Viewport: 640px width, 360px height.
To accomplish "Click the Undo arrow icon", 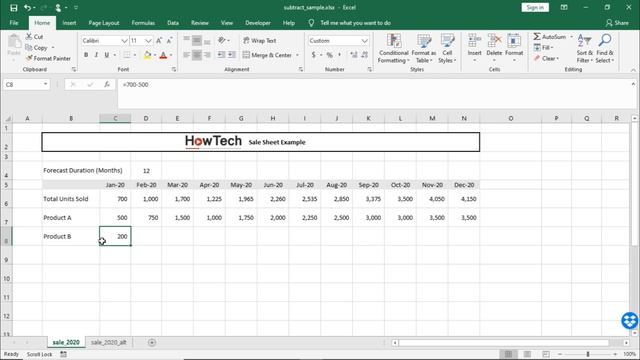I will pos(27,7).
